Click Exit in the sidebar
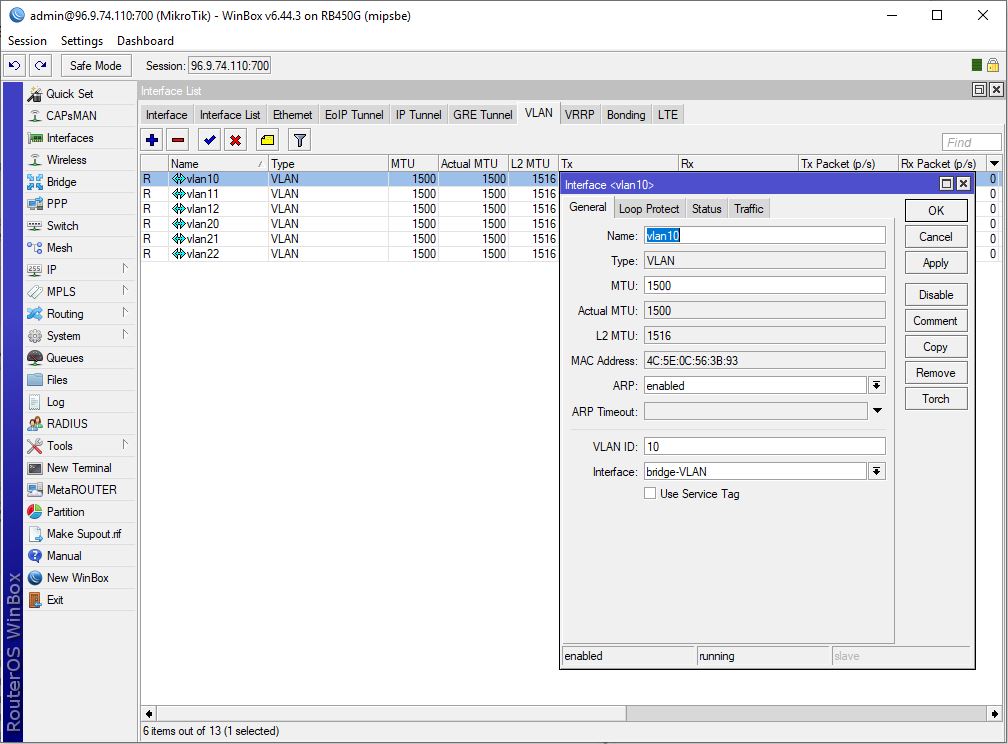1008x744 pixels. pos(55,600)
